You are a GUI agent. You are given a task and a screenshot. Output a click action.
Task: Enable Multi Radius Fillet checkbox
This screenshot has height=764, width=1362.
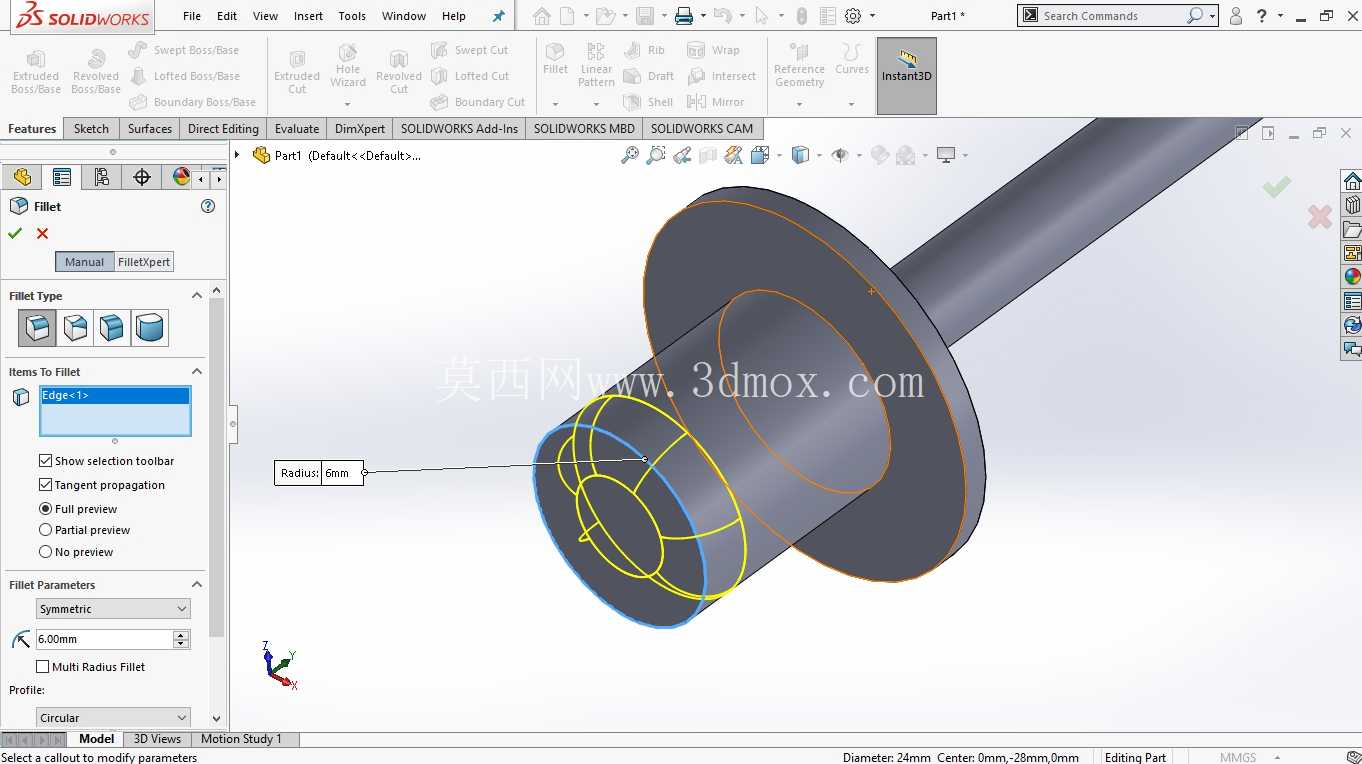point(42,667)
